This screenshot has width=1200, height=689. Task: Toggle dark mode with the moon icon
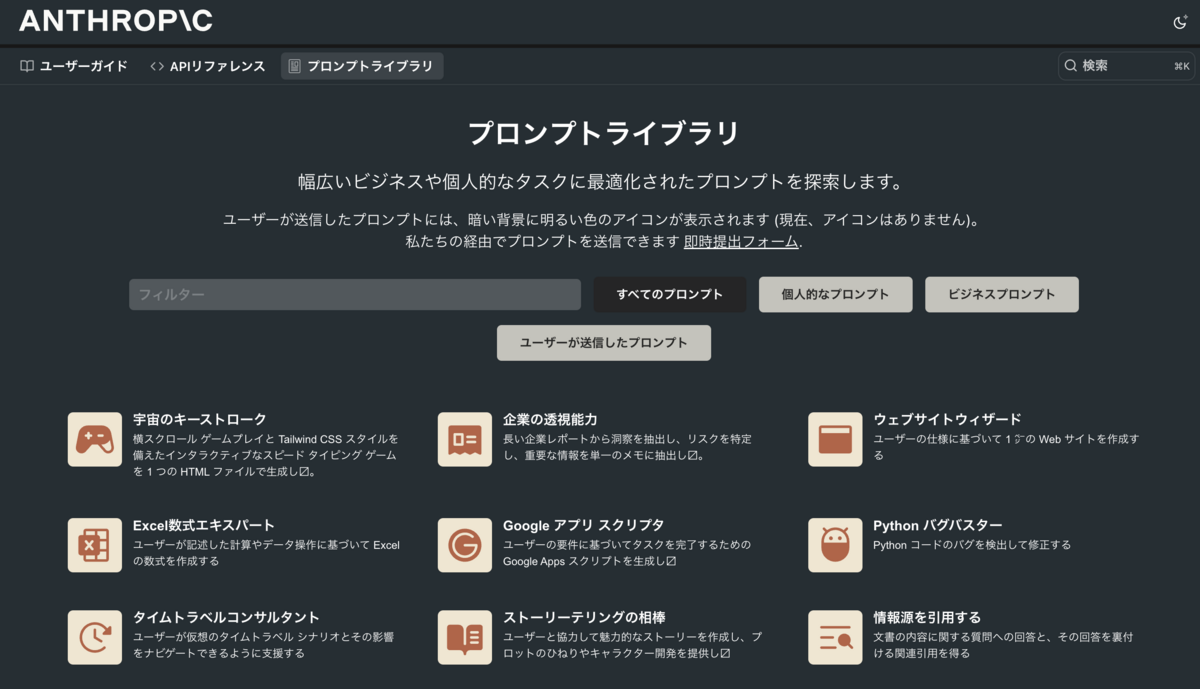coord(1180,21)
